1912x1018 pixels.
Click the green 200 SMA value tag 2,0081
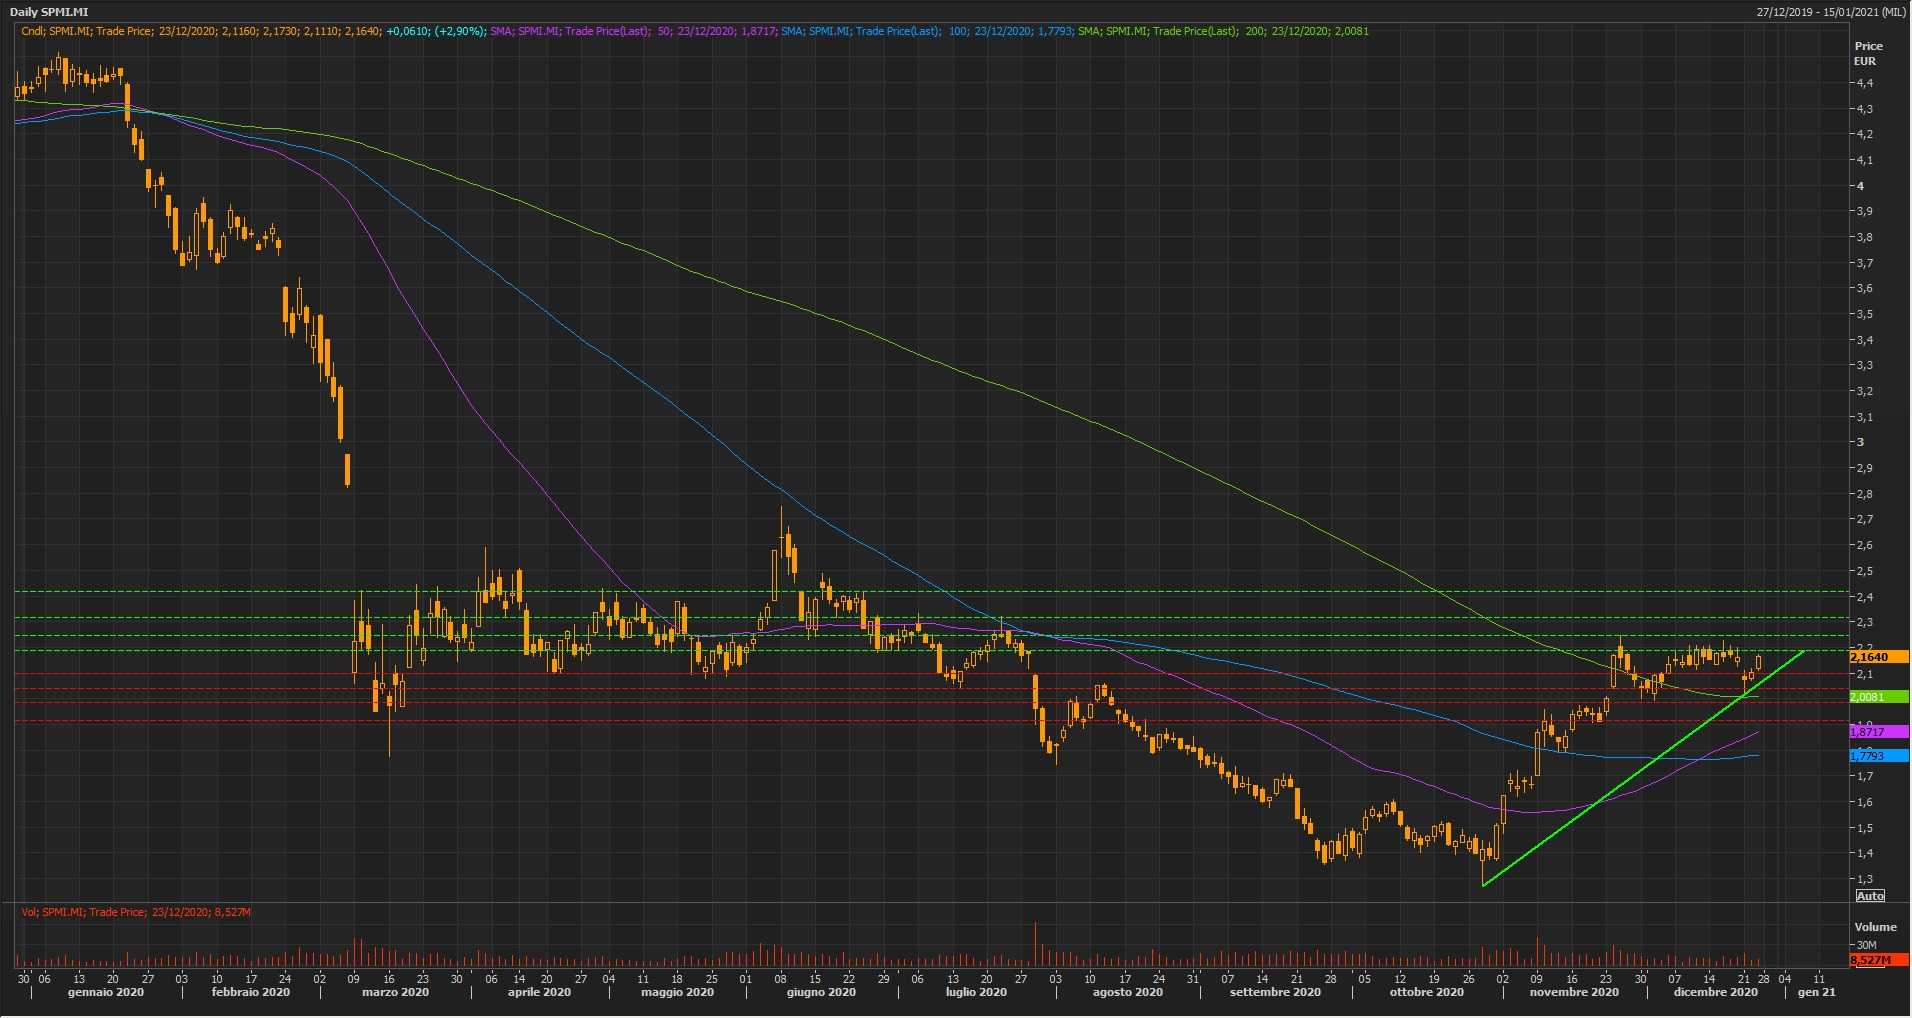pyautogui.click(x=1878, y=697)
